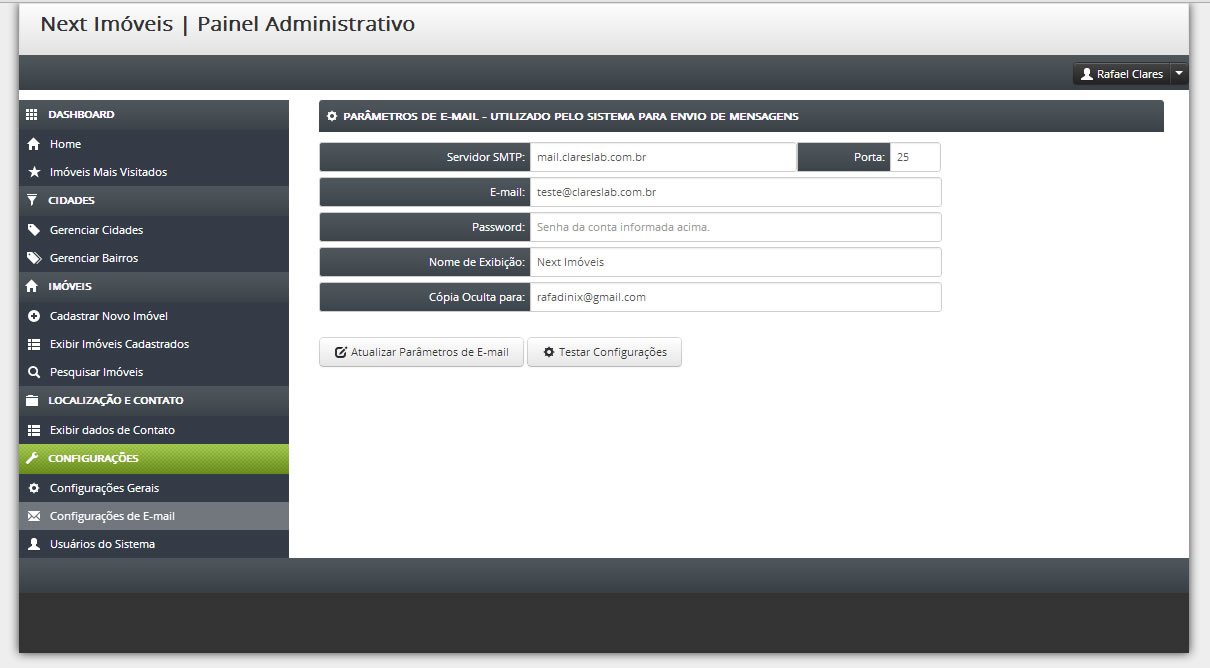Click the plus circle icon beside Cadastrar Novo Imóvel

pyautogui.click(x=33, y=316)
